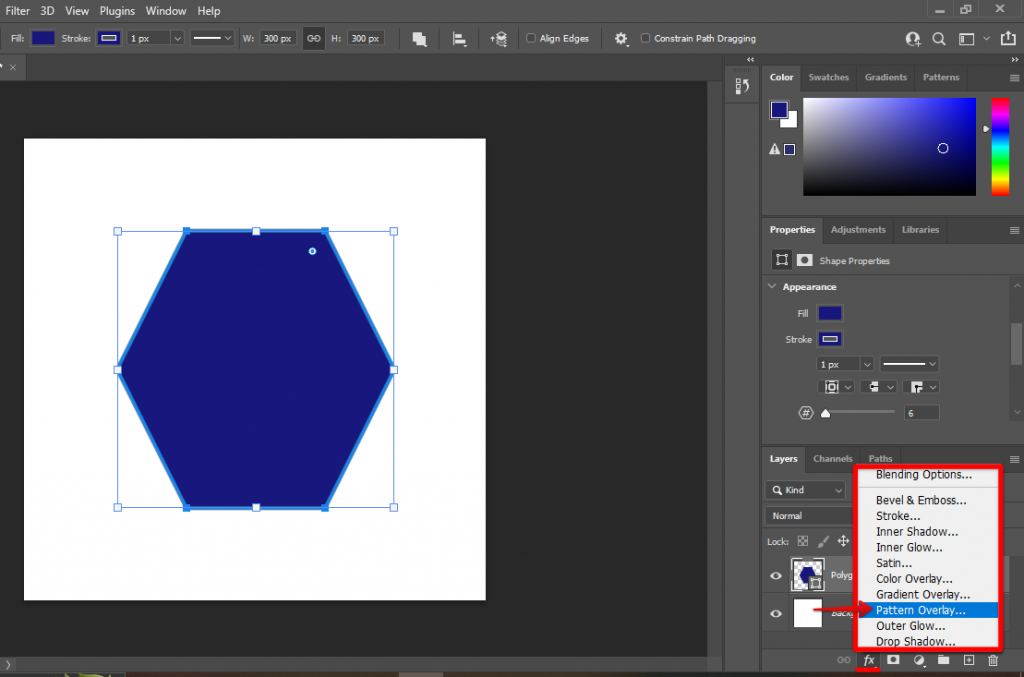This screenshot has height=677, width=1024.
Task: Click the Delete Layer trash icon
Action: click(x=992, y=660)
